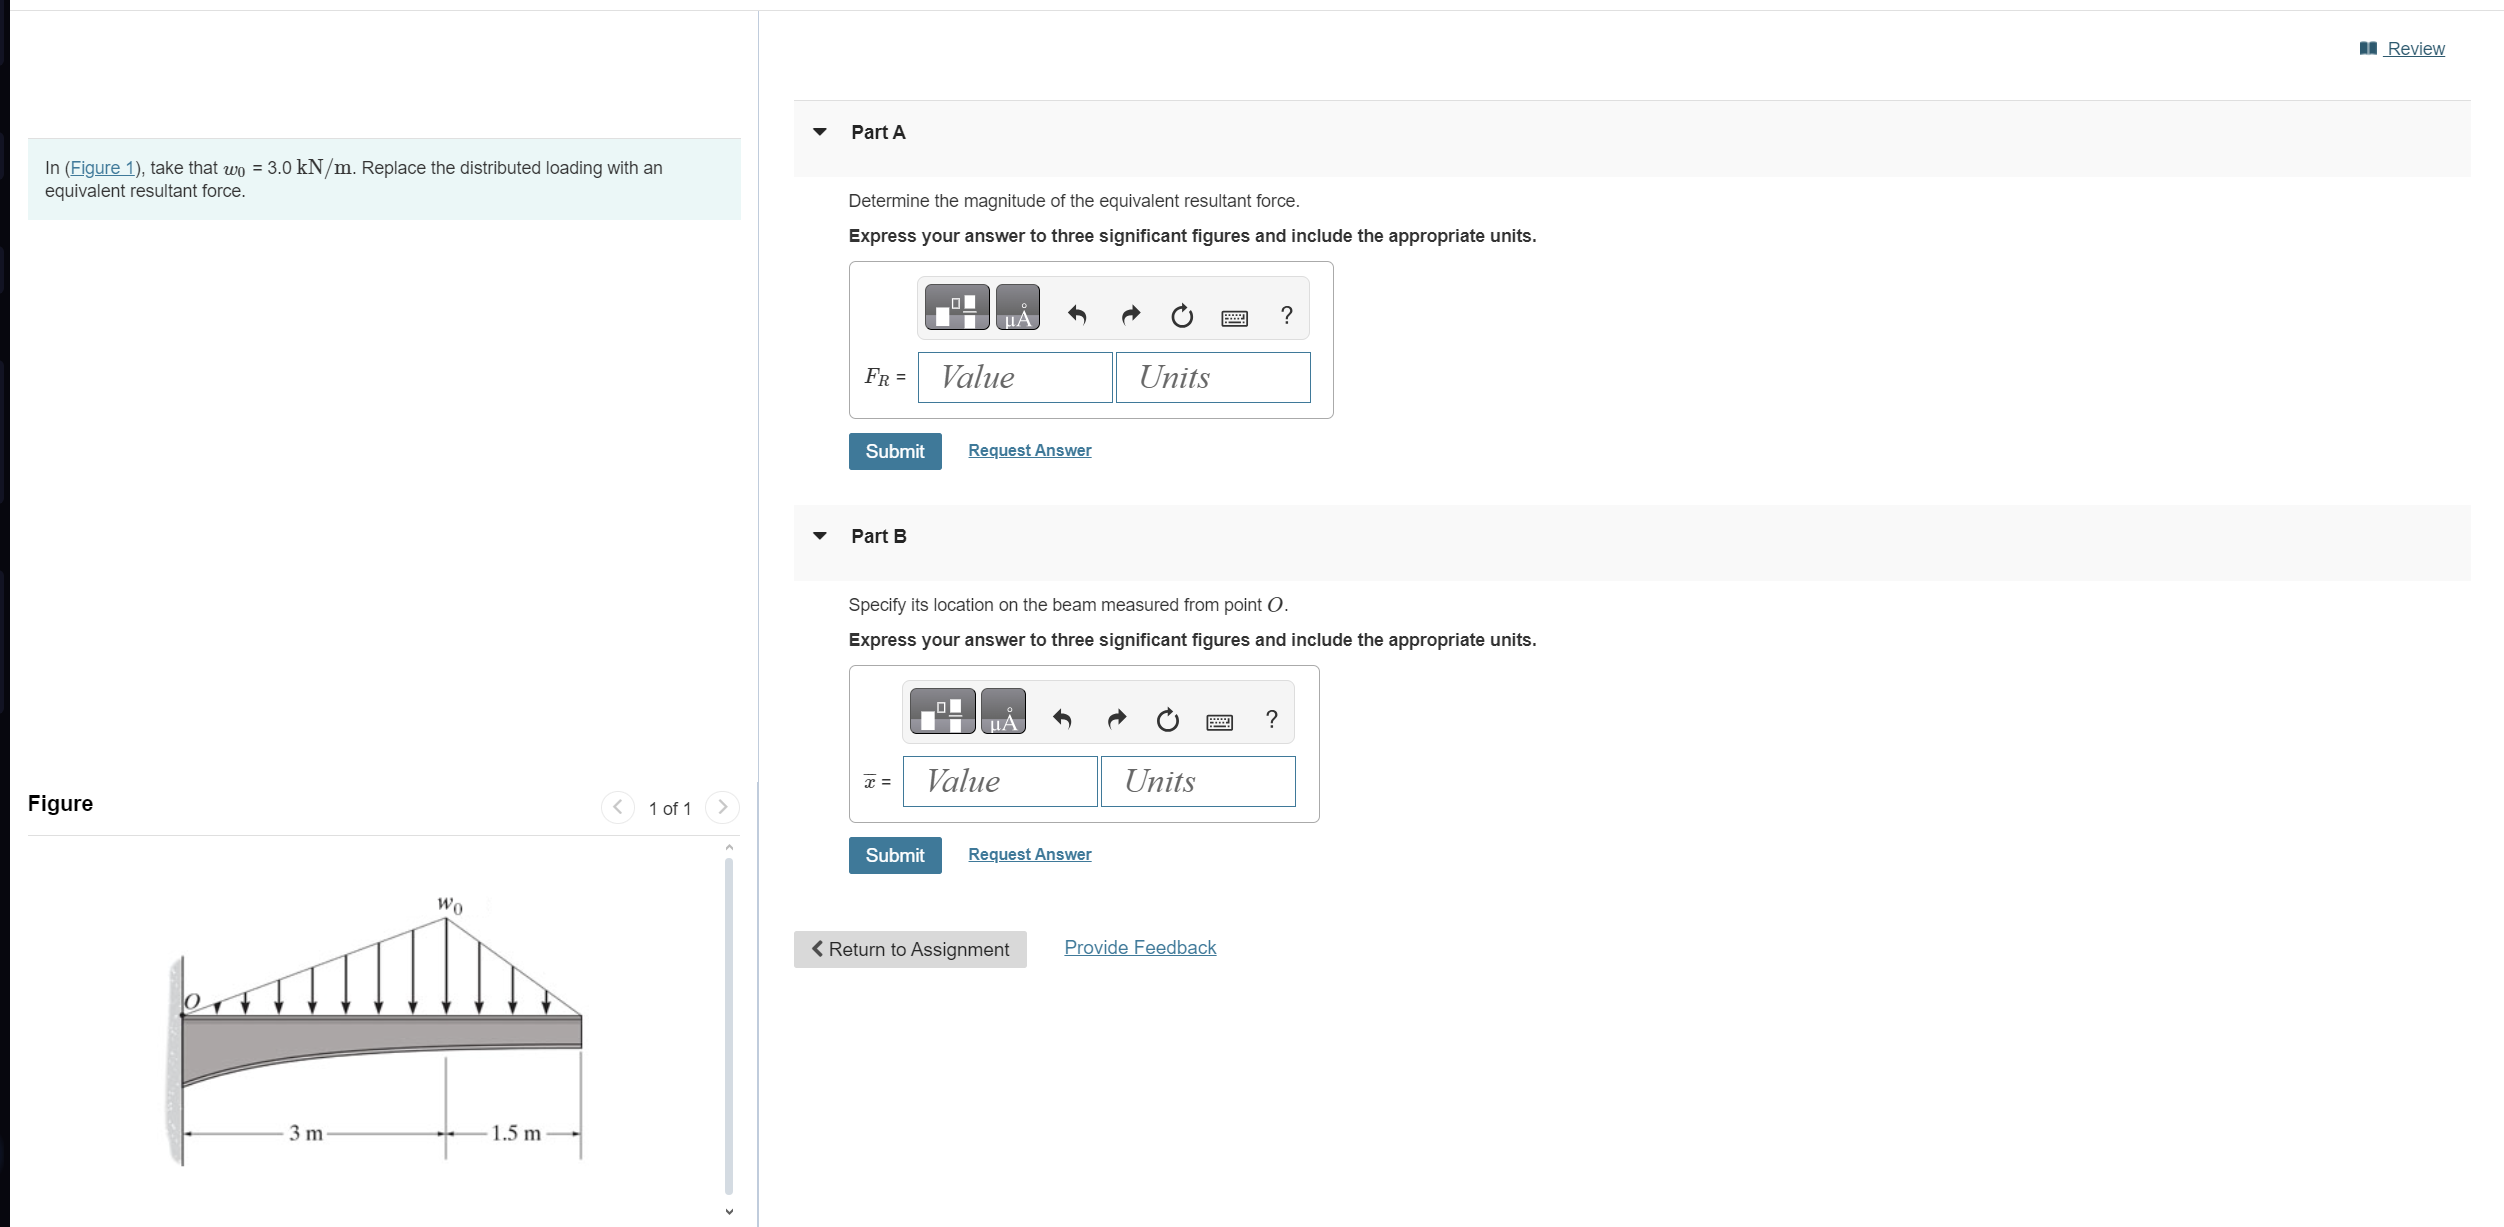The image size is (2504, 1227).
Task: Collapse the Part A section
Action: click(x=820, y=132)
